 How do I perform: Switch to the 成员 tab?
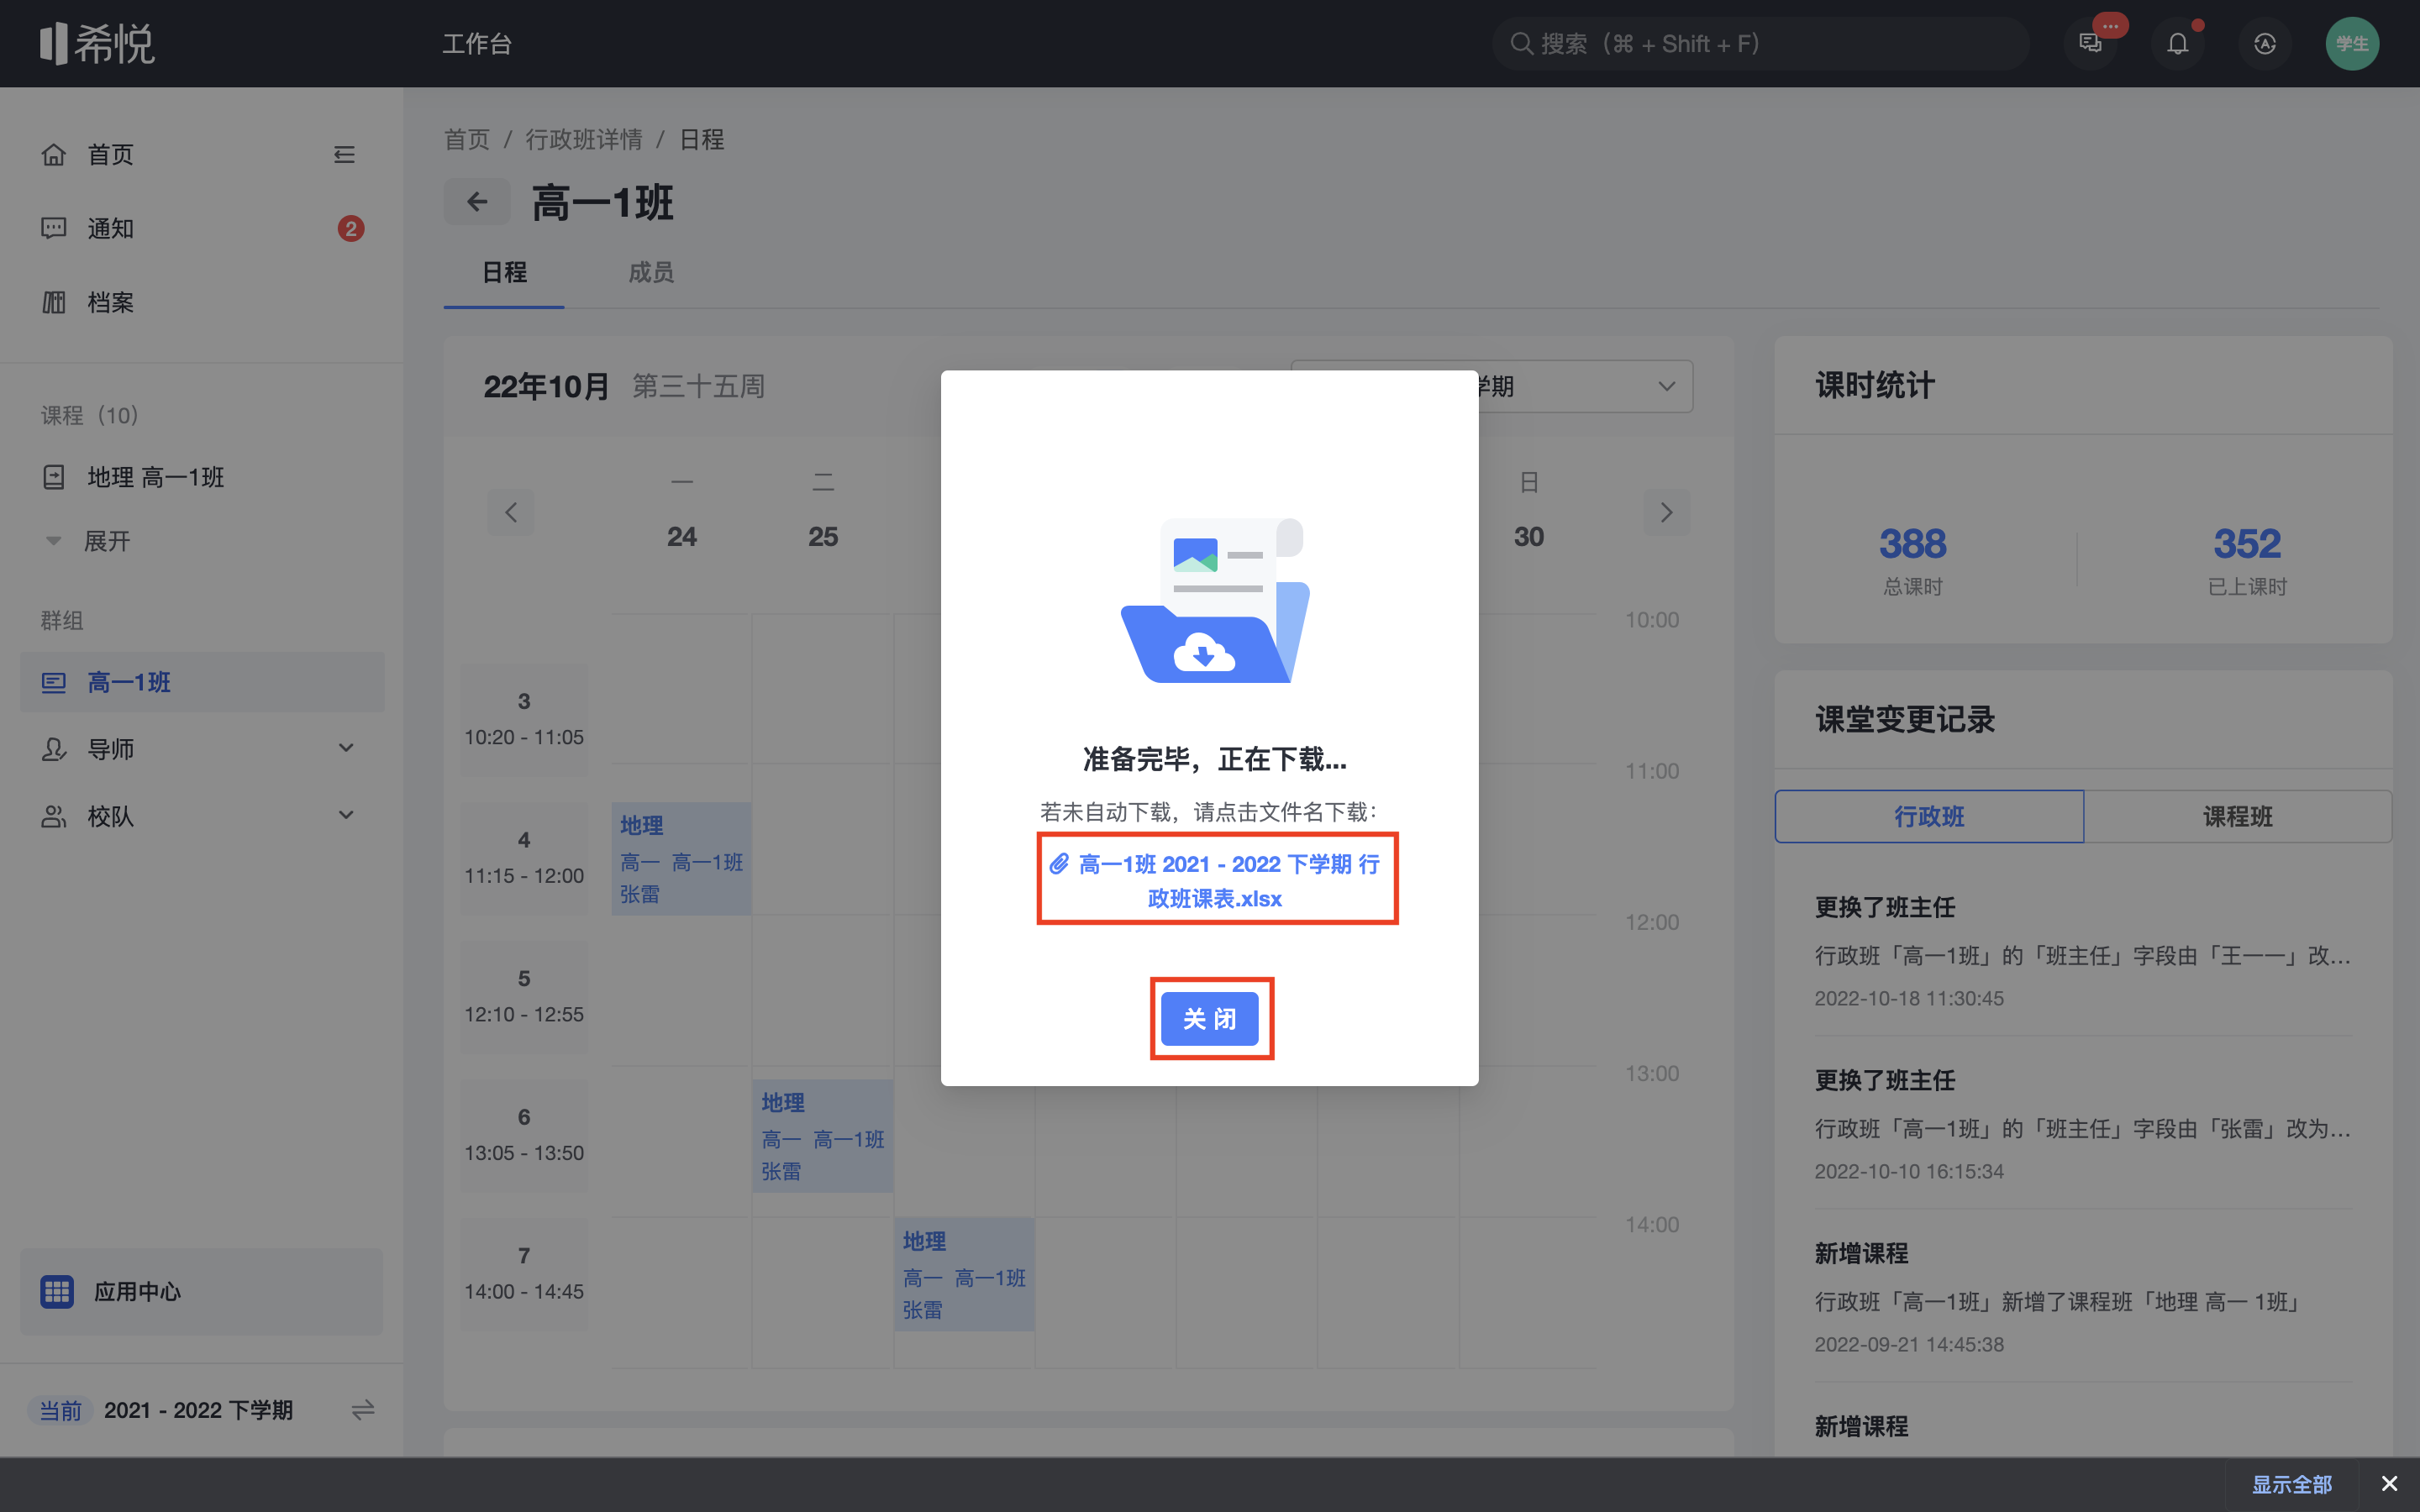651,272
